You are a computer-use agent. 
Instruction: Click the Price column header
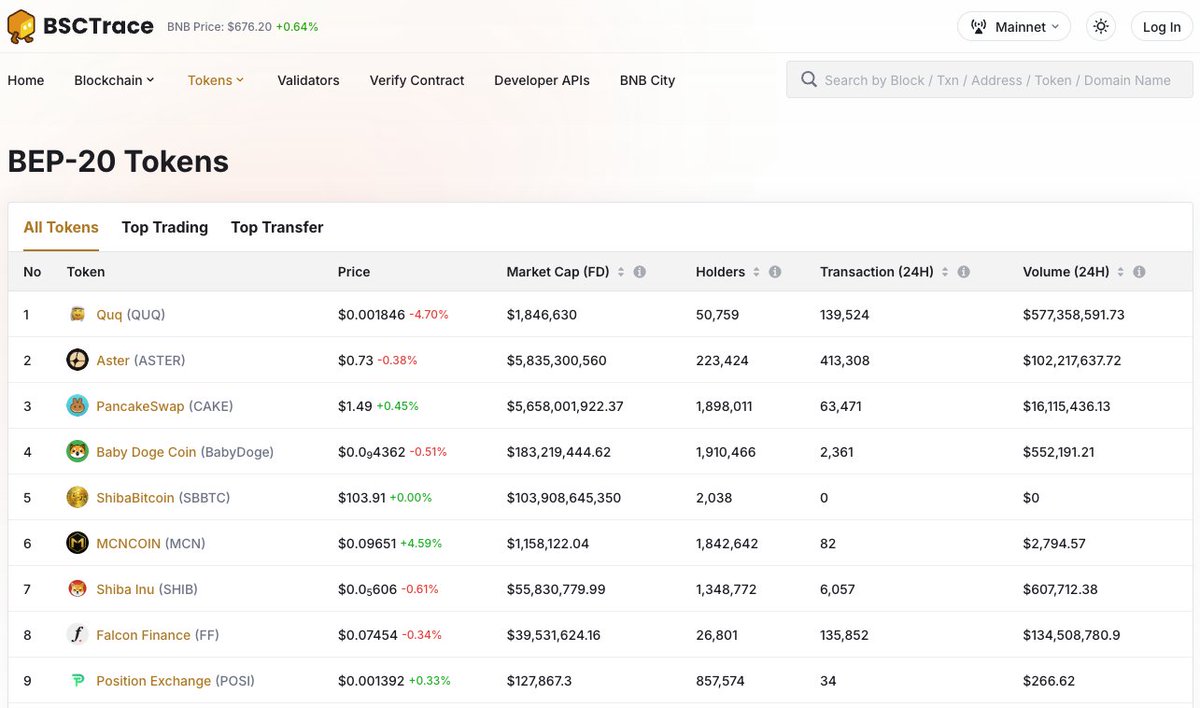tap(354, 272)
